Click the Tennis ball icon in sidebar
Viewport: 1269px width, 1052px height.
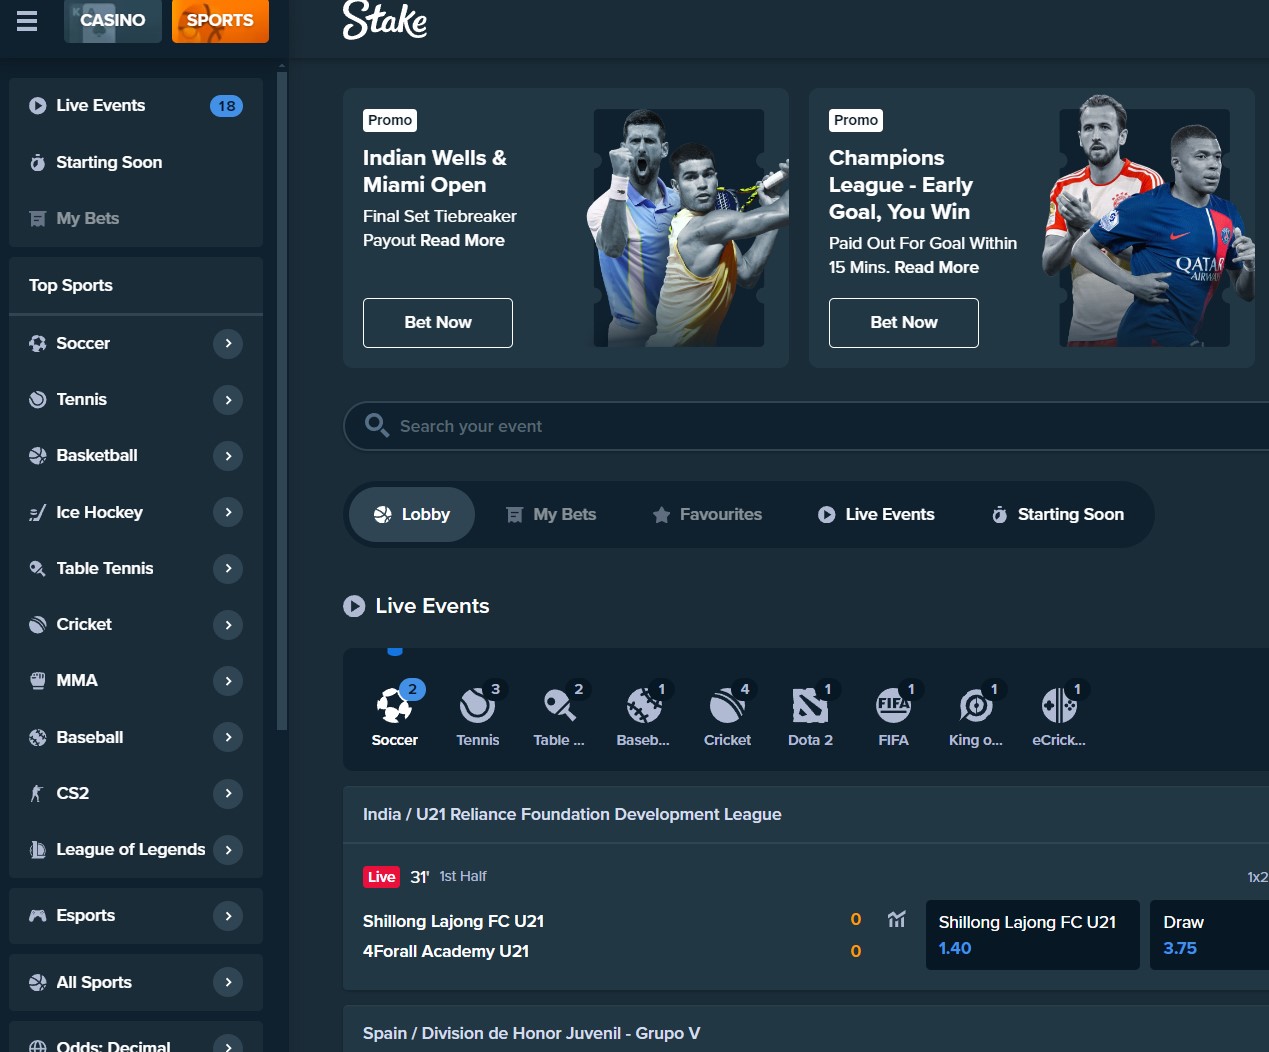[x=38, y=399]
